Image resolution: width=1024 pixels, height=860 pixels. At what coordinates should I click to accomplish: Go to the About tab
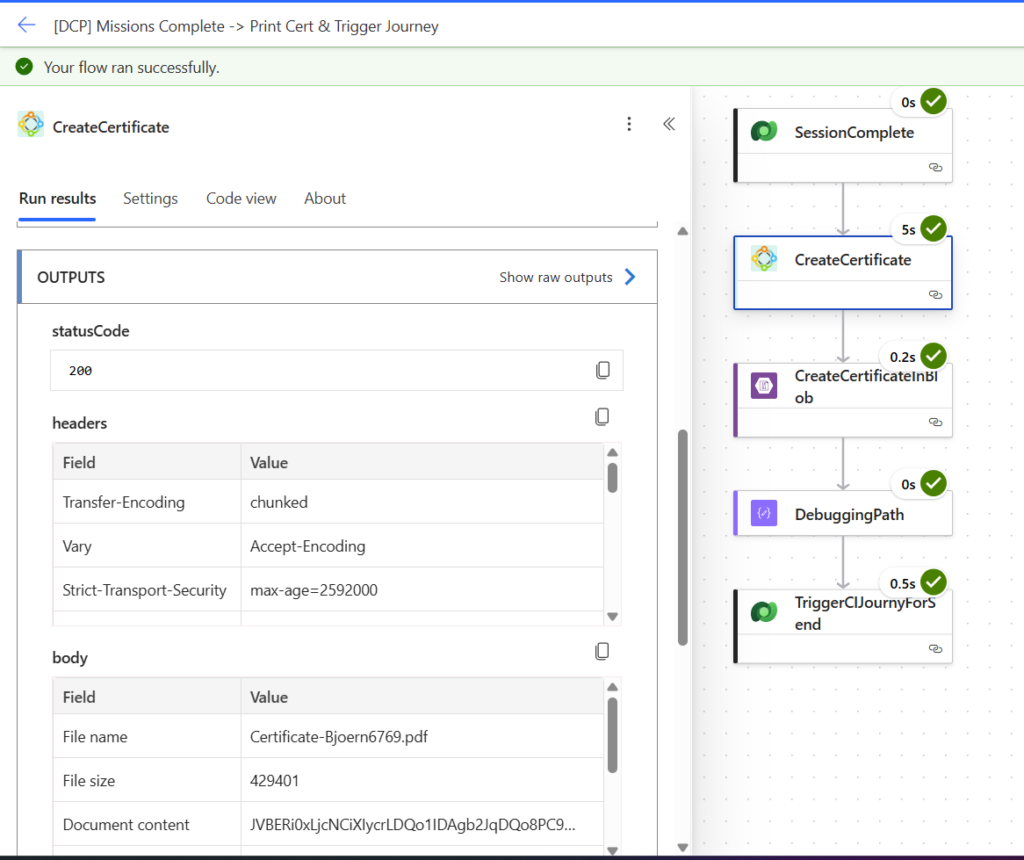click(325, 198)
